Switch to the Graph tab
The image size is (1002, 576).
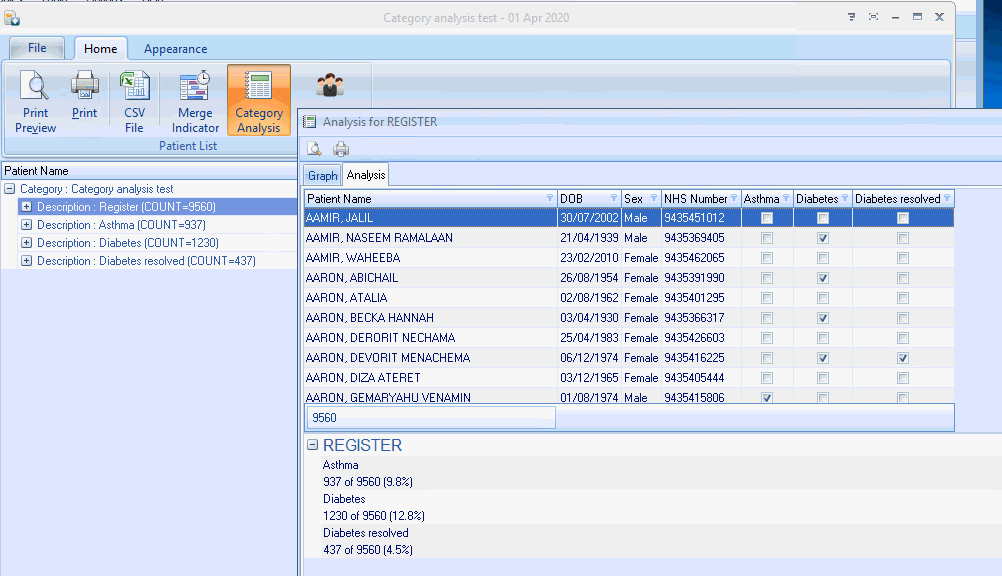(322, 176)
